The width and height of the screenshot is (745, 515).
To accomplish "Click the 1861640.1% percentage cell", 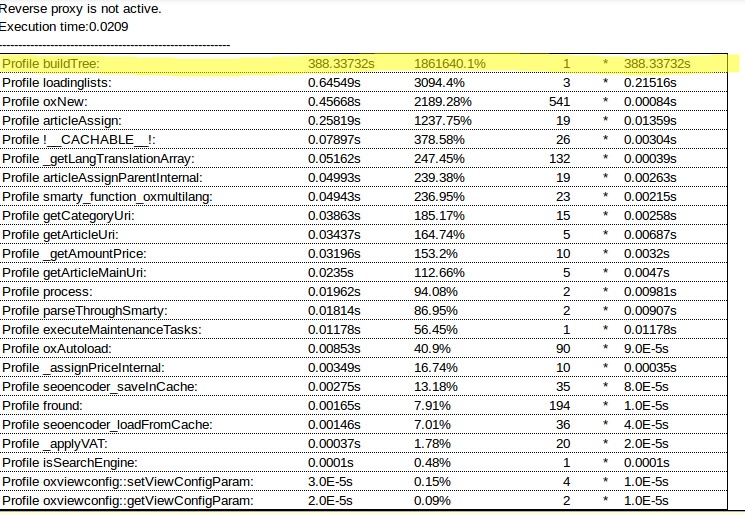I will [x=450, y=64].
